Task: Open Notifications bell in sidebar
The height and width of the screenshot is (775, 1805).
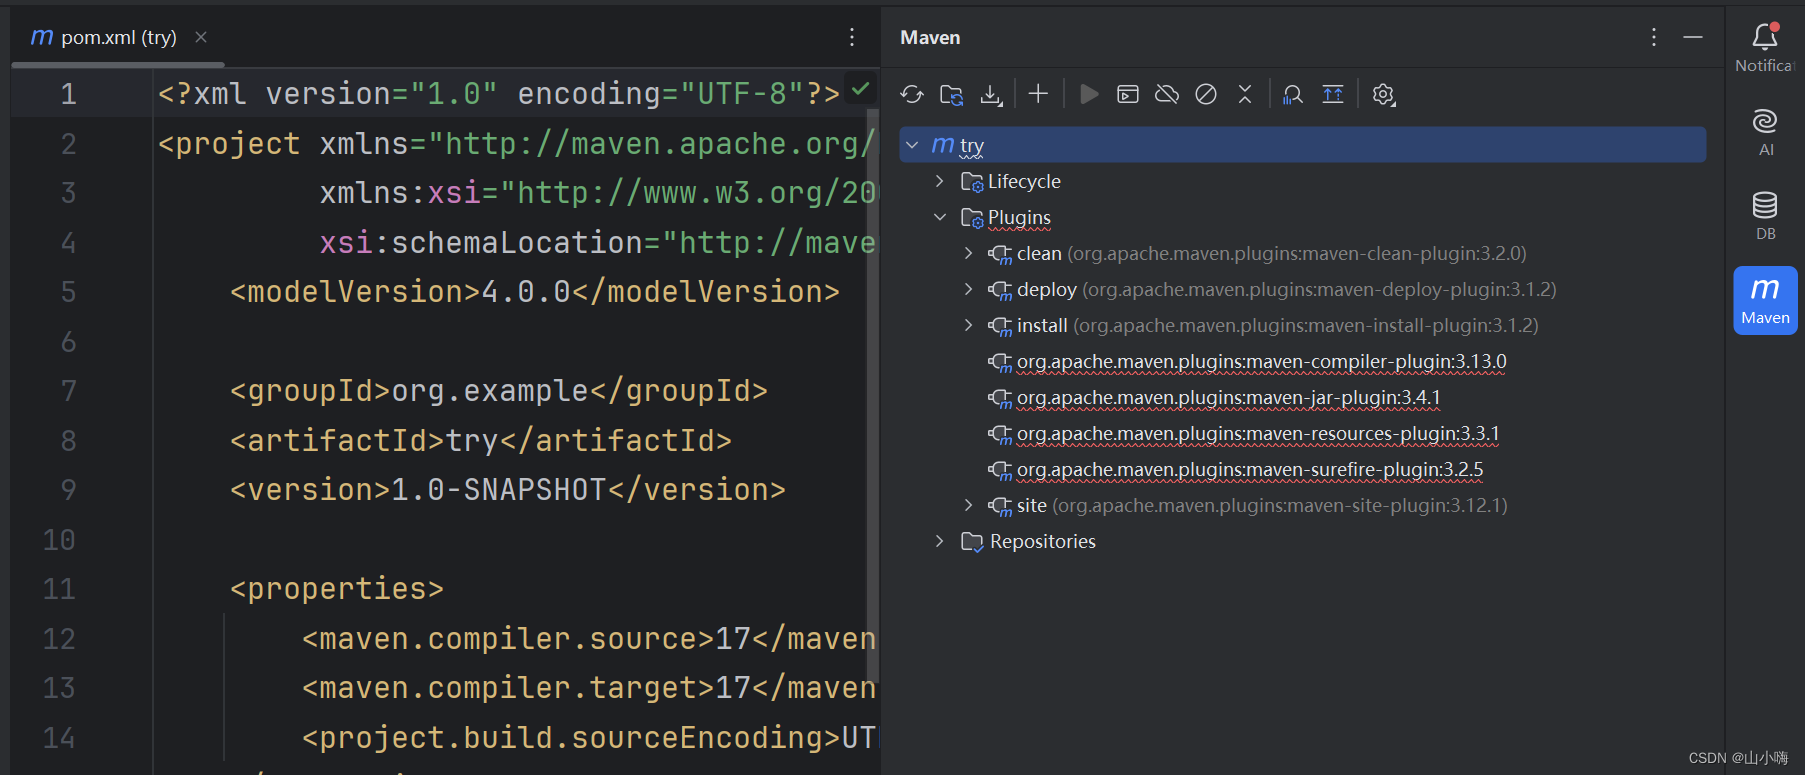Action: [x=1765, y=47]
